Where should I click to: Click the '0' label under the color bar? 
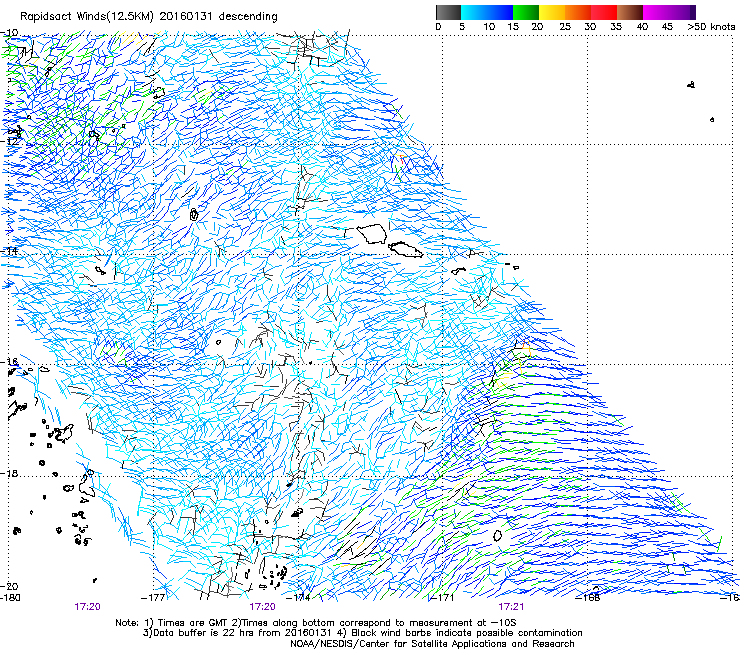pos(438,26)
